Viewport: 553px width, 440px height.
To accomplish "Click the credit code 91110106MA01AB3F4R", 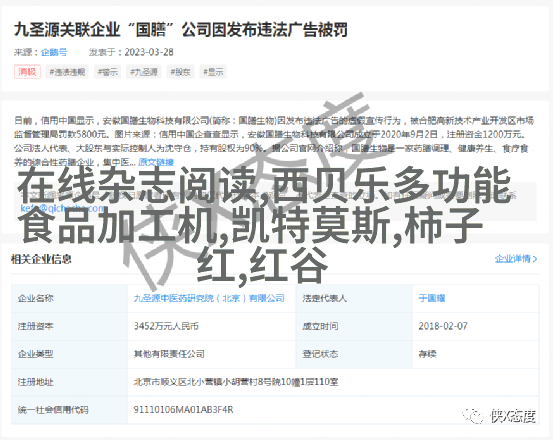I will [x=183, y=410].
